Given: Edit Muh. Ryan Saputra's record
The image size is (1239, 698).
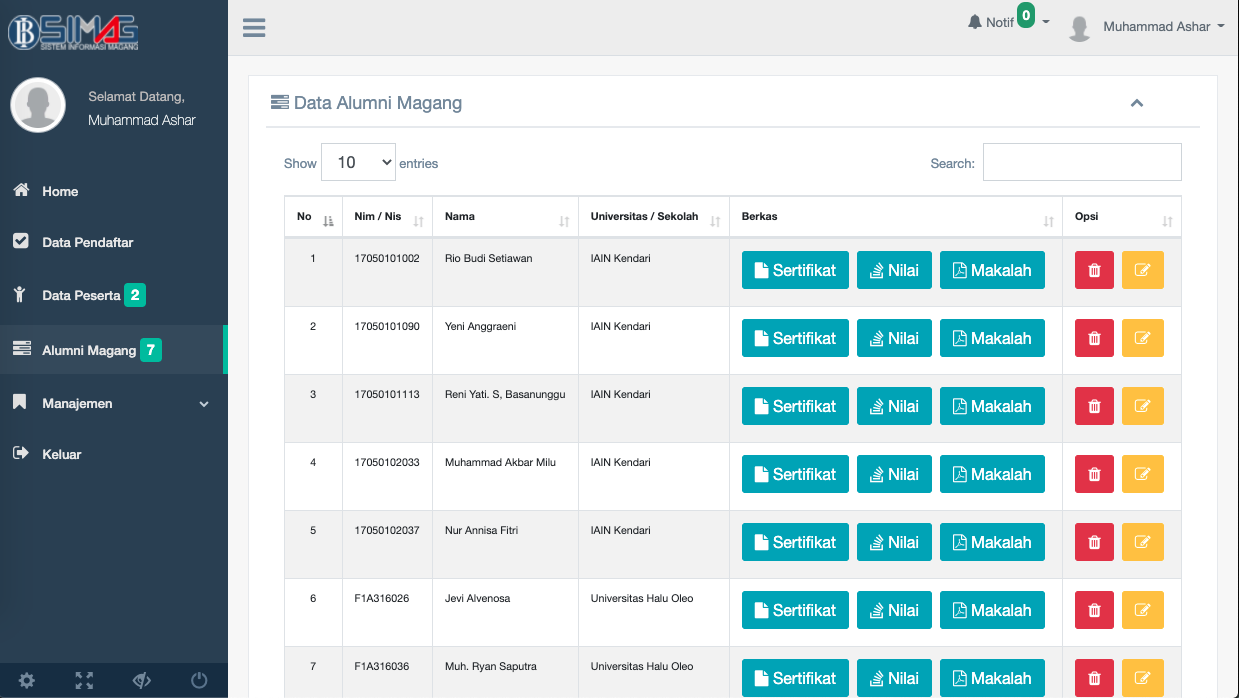Looking at the screenshot, I should coord(1143,678).
